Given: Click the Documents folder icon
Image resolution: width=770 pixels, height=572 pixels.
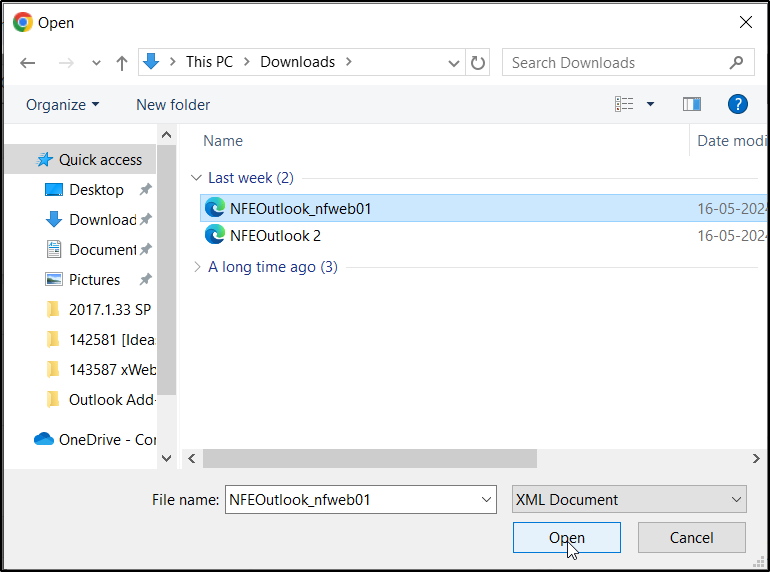Looking at the screenshot, I should pyautogui.click(x=54, y=249).
